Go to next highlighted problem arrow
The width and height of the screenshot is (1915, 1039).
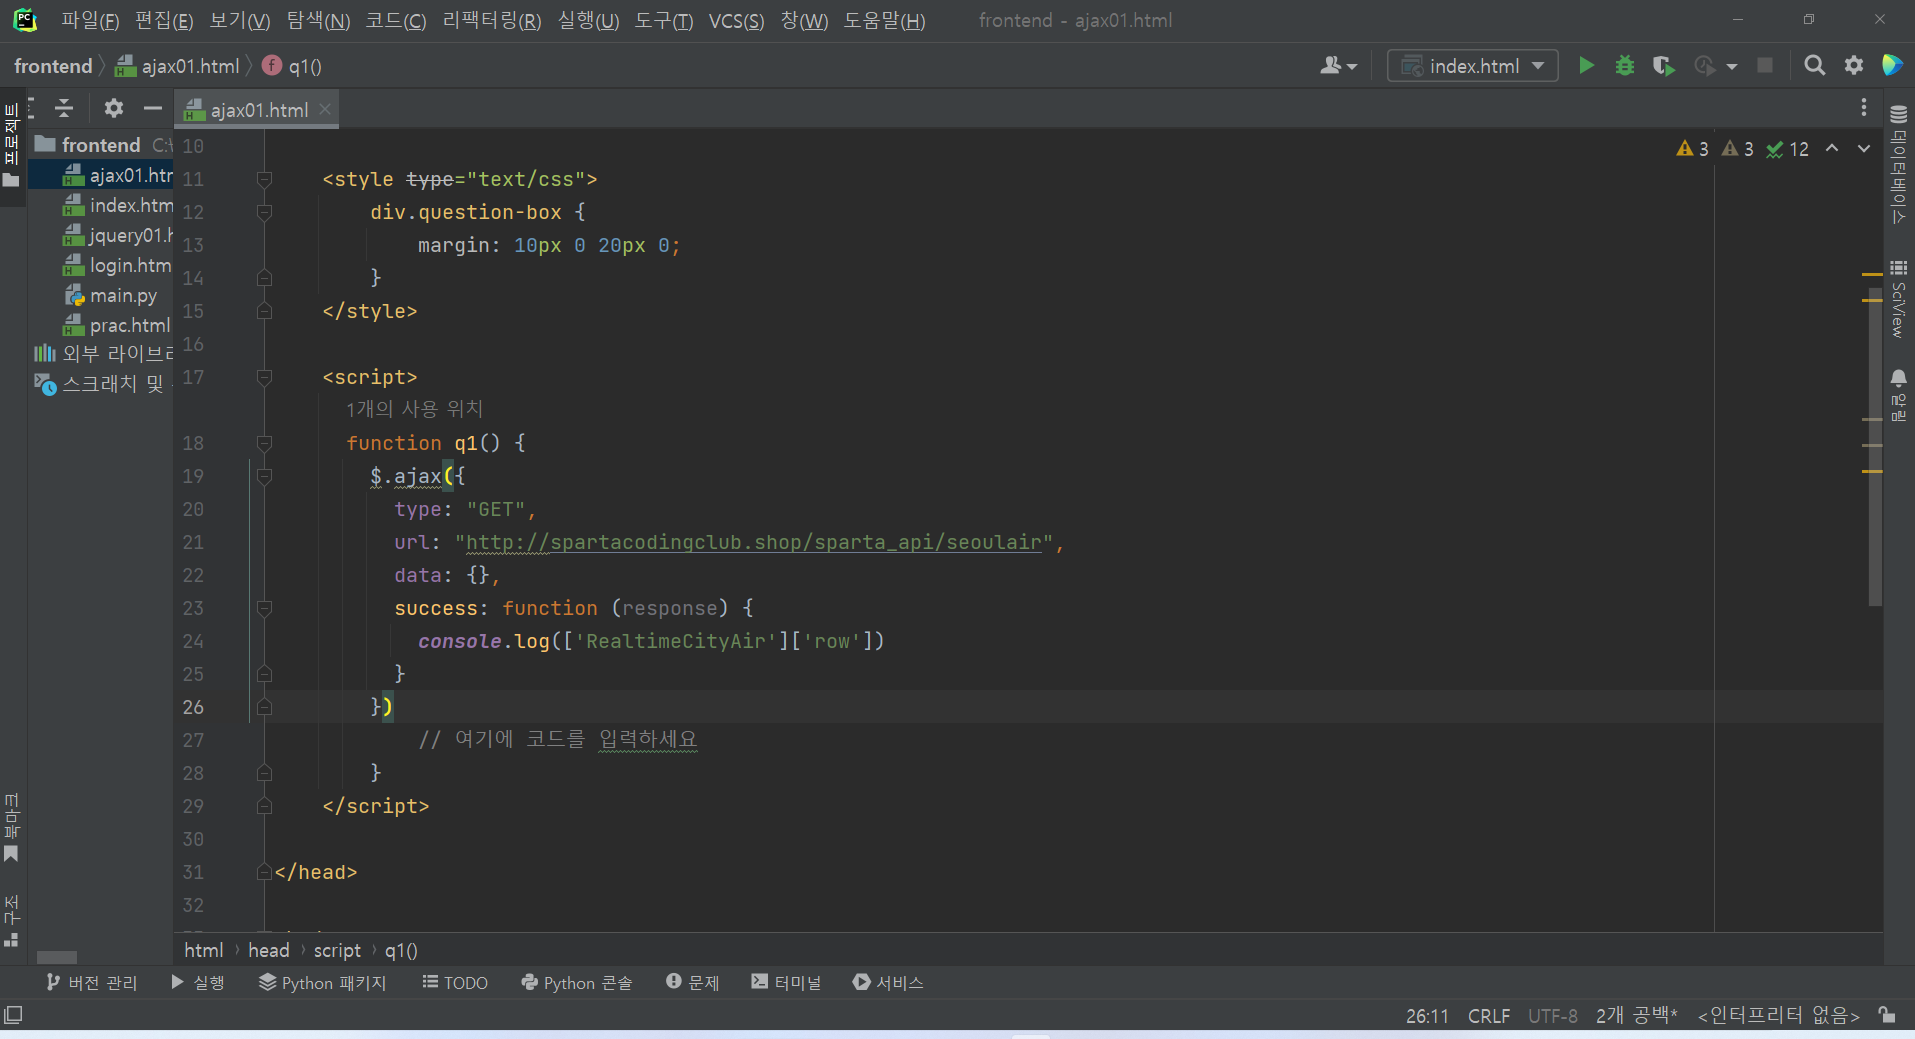[1864, 149]
